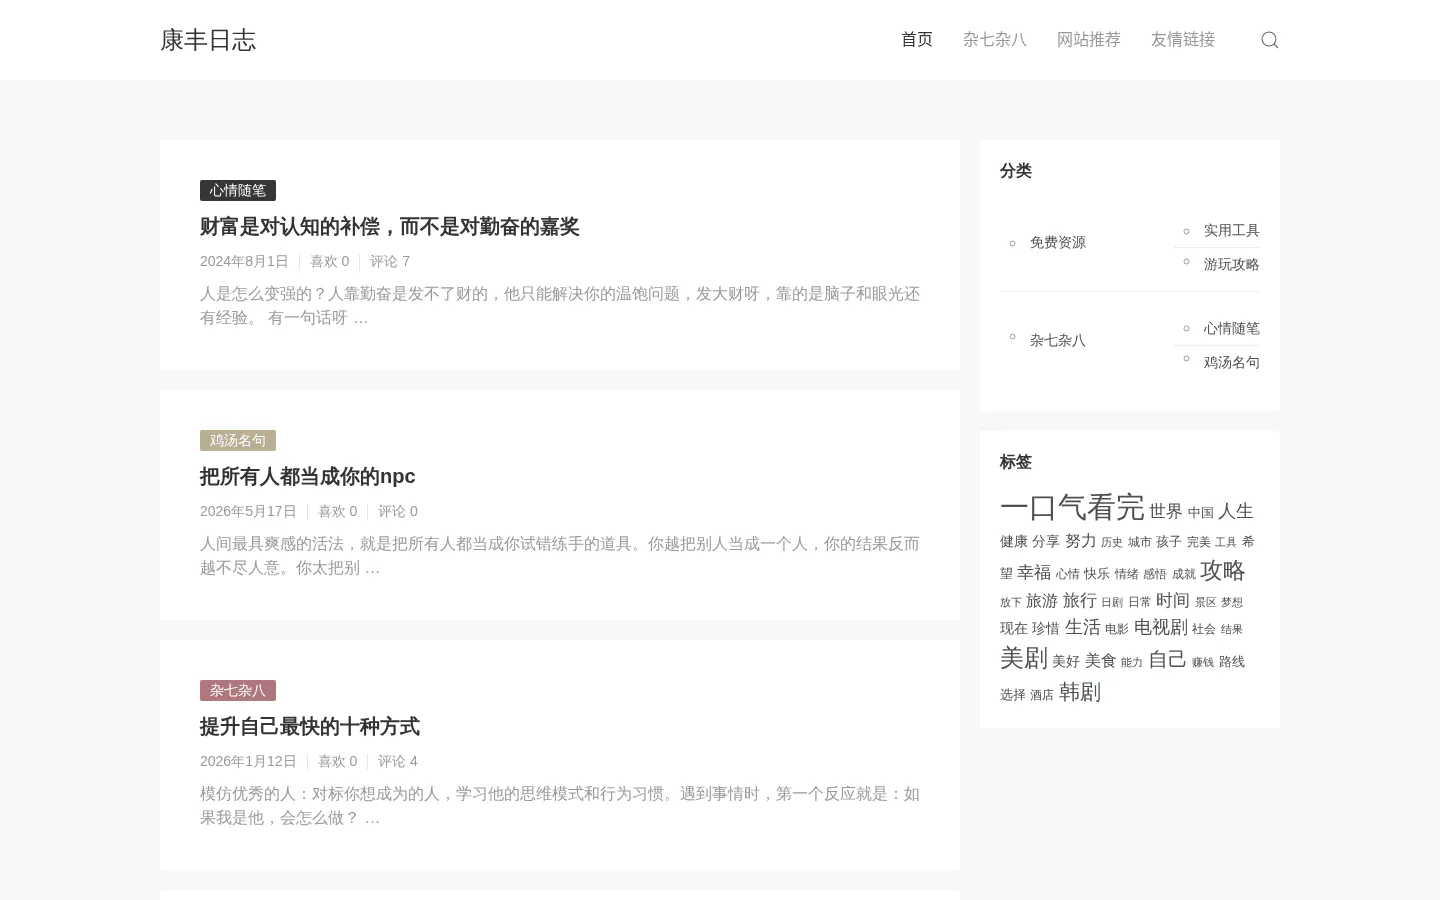Viewport: 1440px width, 900px height.
Task: Click the 2026年1月12日 post date
Action: [x=248, y=761]
